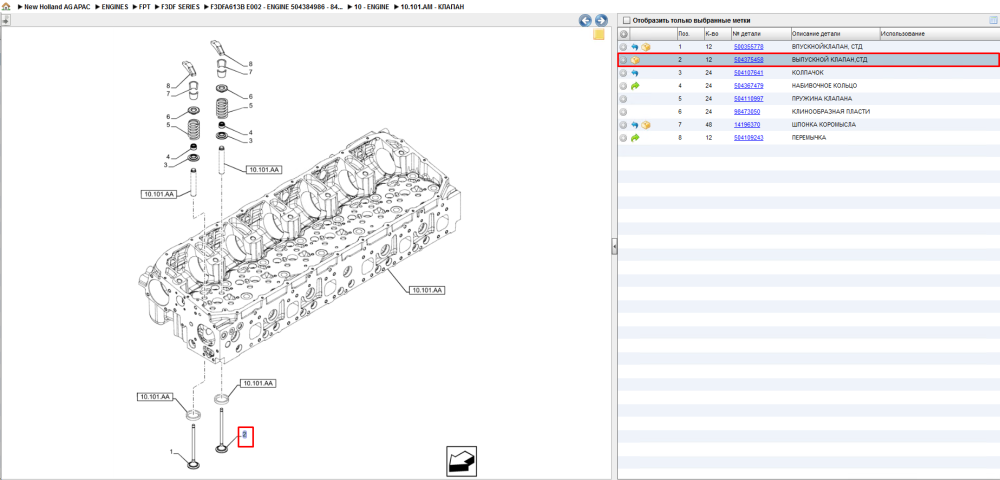Open part number 504110997 link

tap(749, 99)
